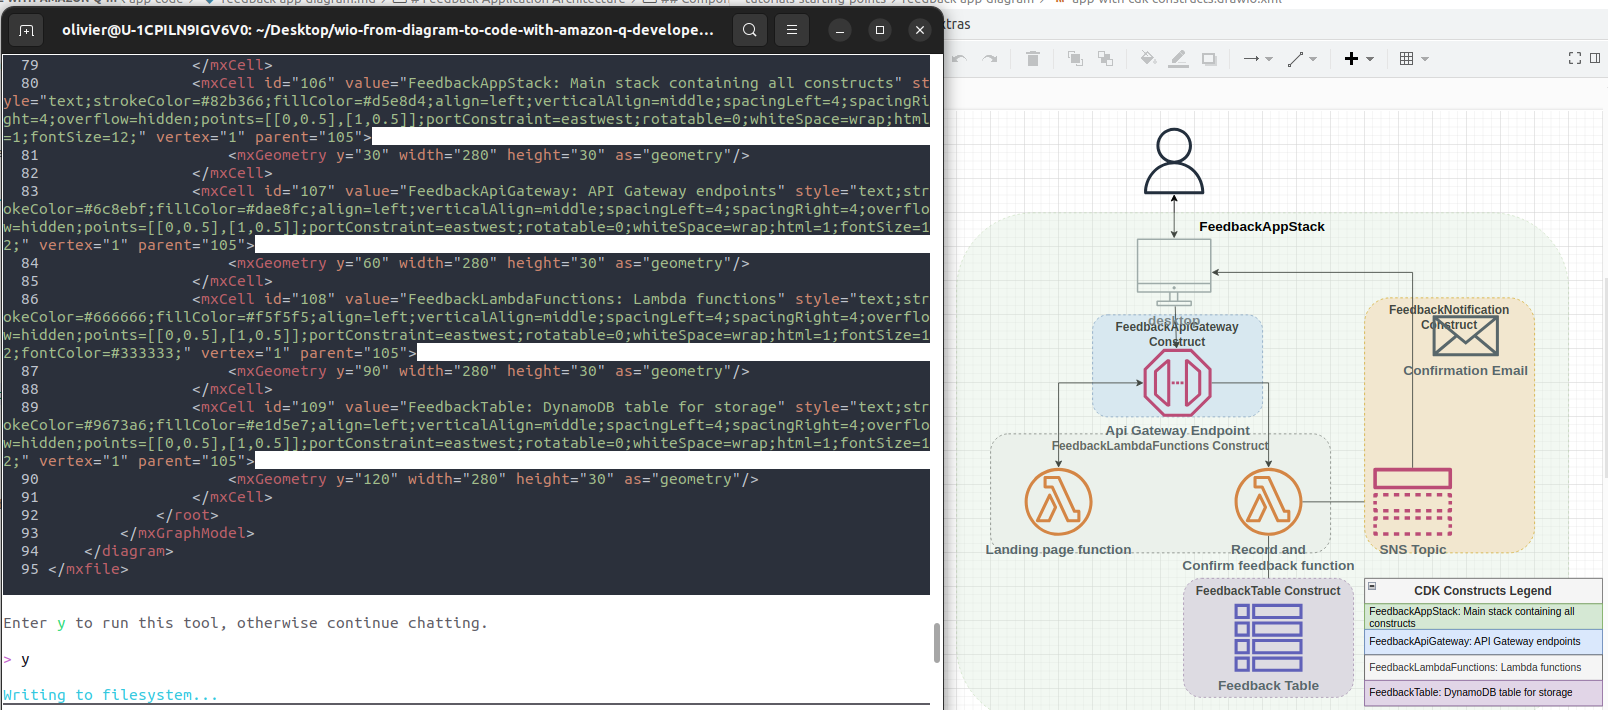Delete selected shape with trash icon

point(1033,59)
